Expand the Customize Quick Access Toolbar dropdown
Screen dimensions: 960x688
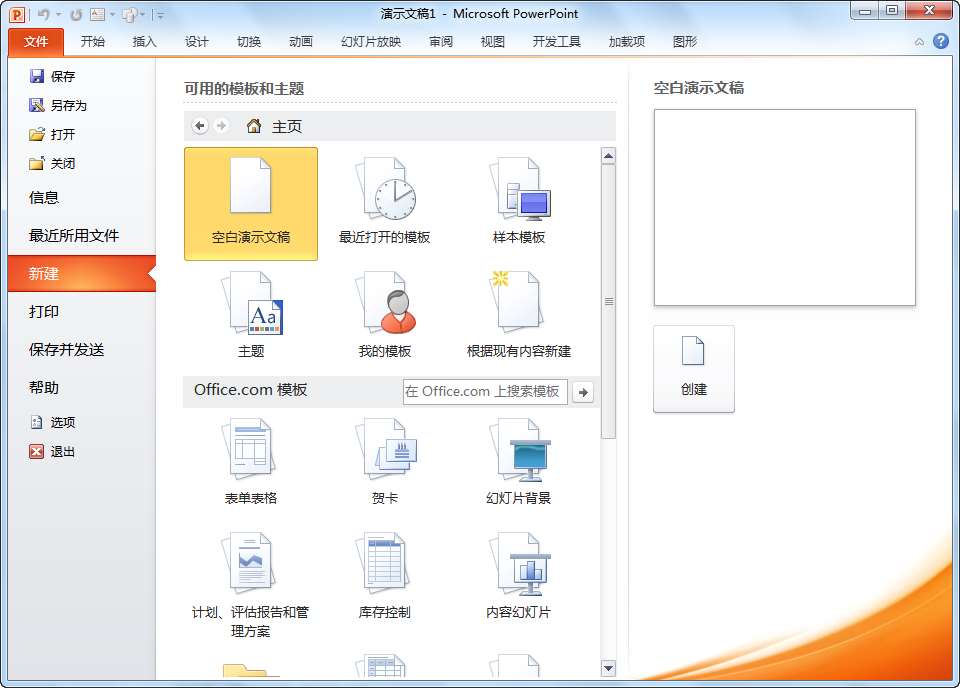tap(160, 15)
